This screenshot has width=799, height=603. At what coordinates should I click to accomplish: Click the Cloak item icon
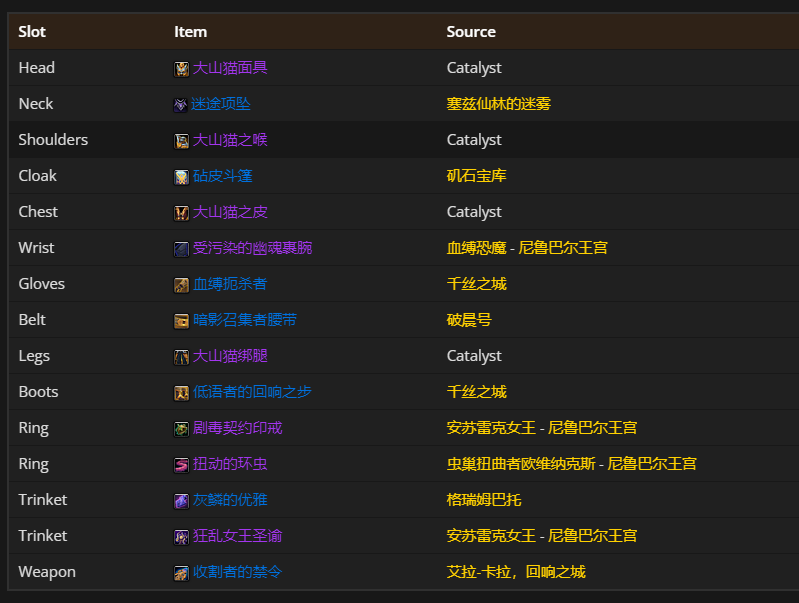point(181,177)
